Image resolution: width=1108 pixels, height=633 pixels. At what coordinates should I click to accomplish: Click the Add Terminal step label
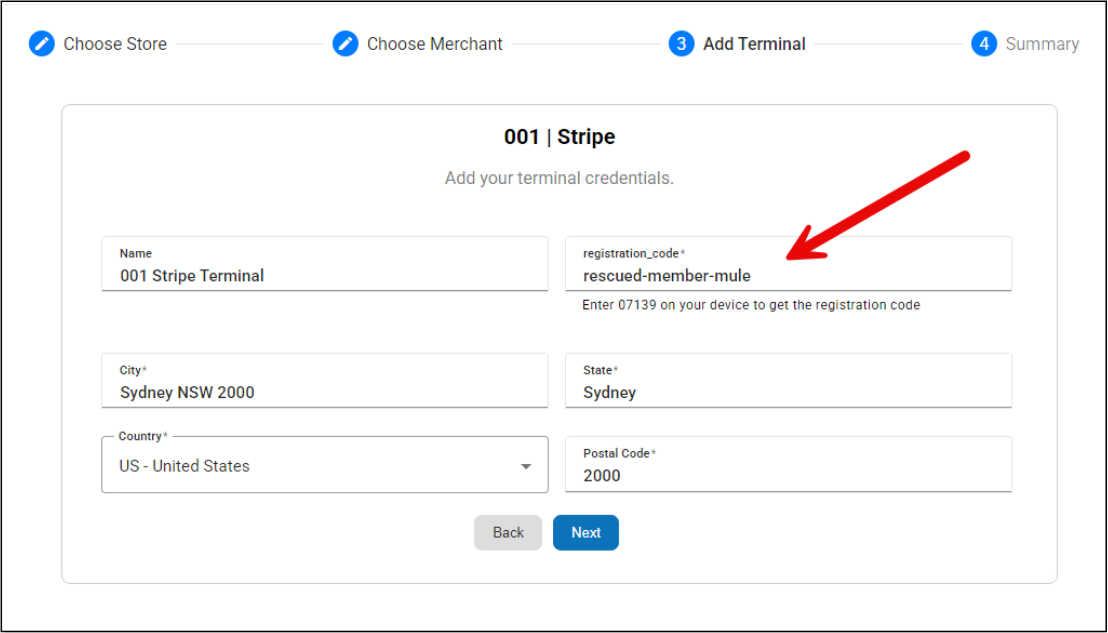coord(754,44)
